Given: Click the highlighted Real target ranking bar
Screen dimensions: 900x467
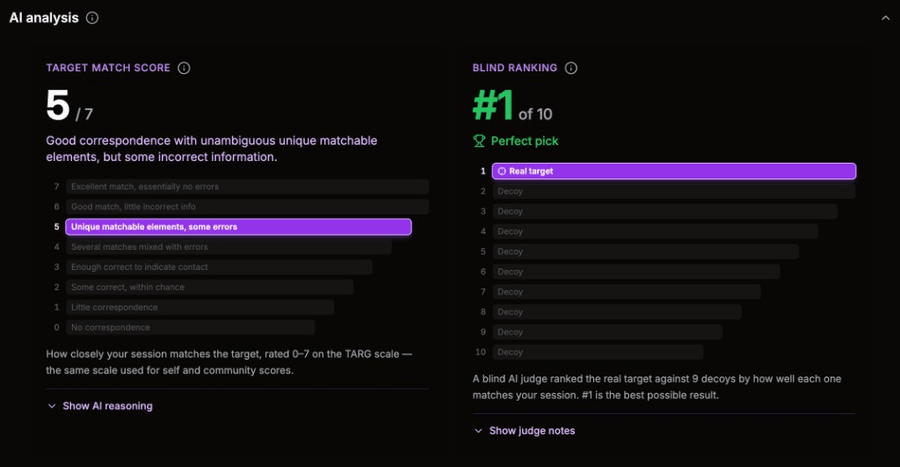Looking at the screenshot, I should click(x=674, y=171).
